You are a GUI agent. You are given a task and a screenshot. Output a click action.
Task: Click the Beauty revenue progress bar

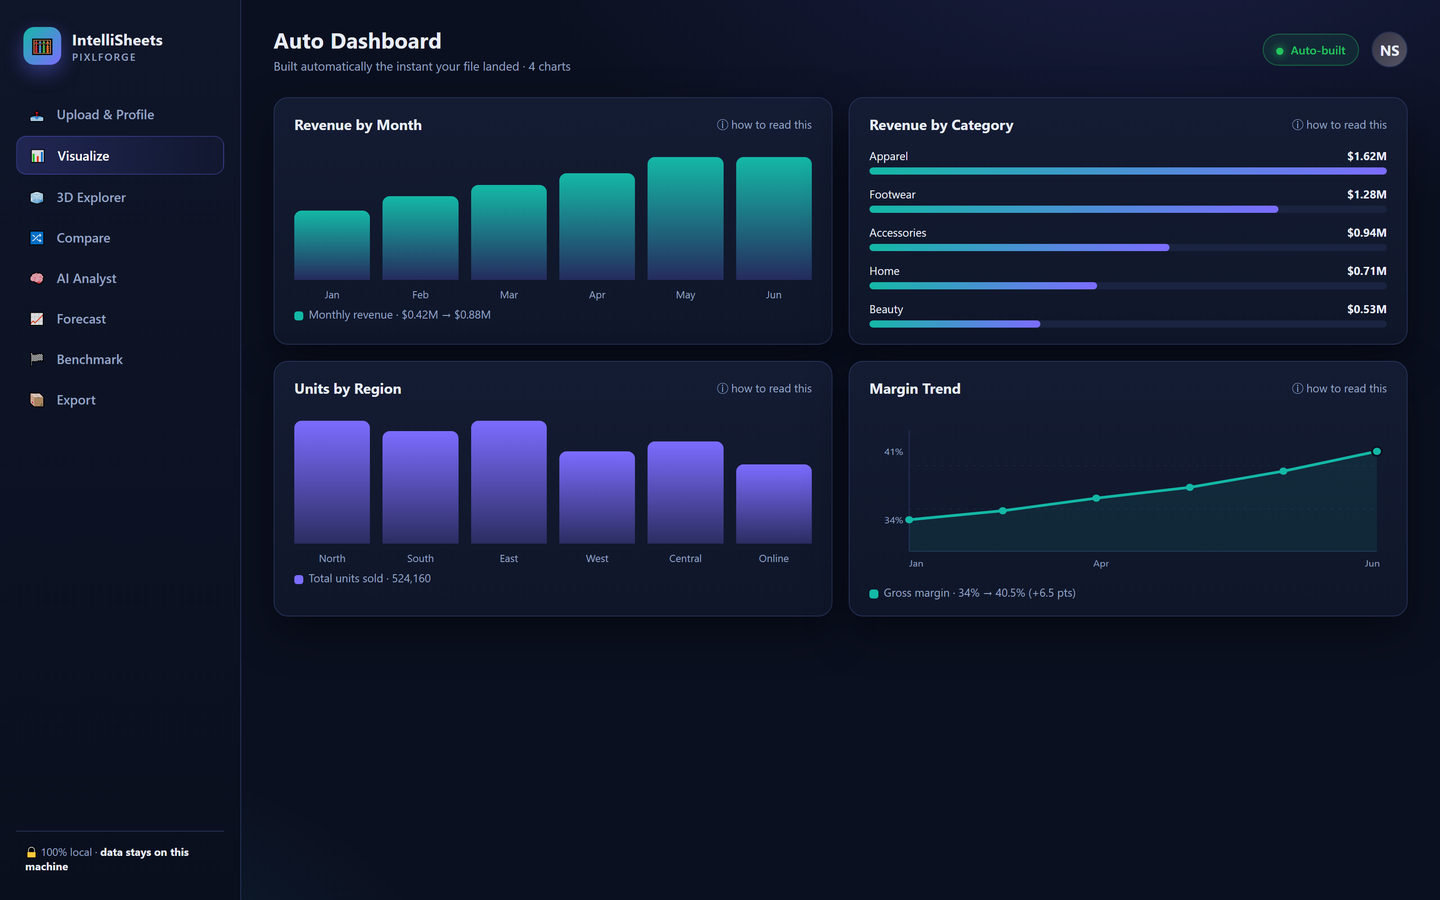(1128, 324)
